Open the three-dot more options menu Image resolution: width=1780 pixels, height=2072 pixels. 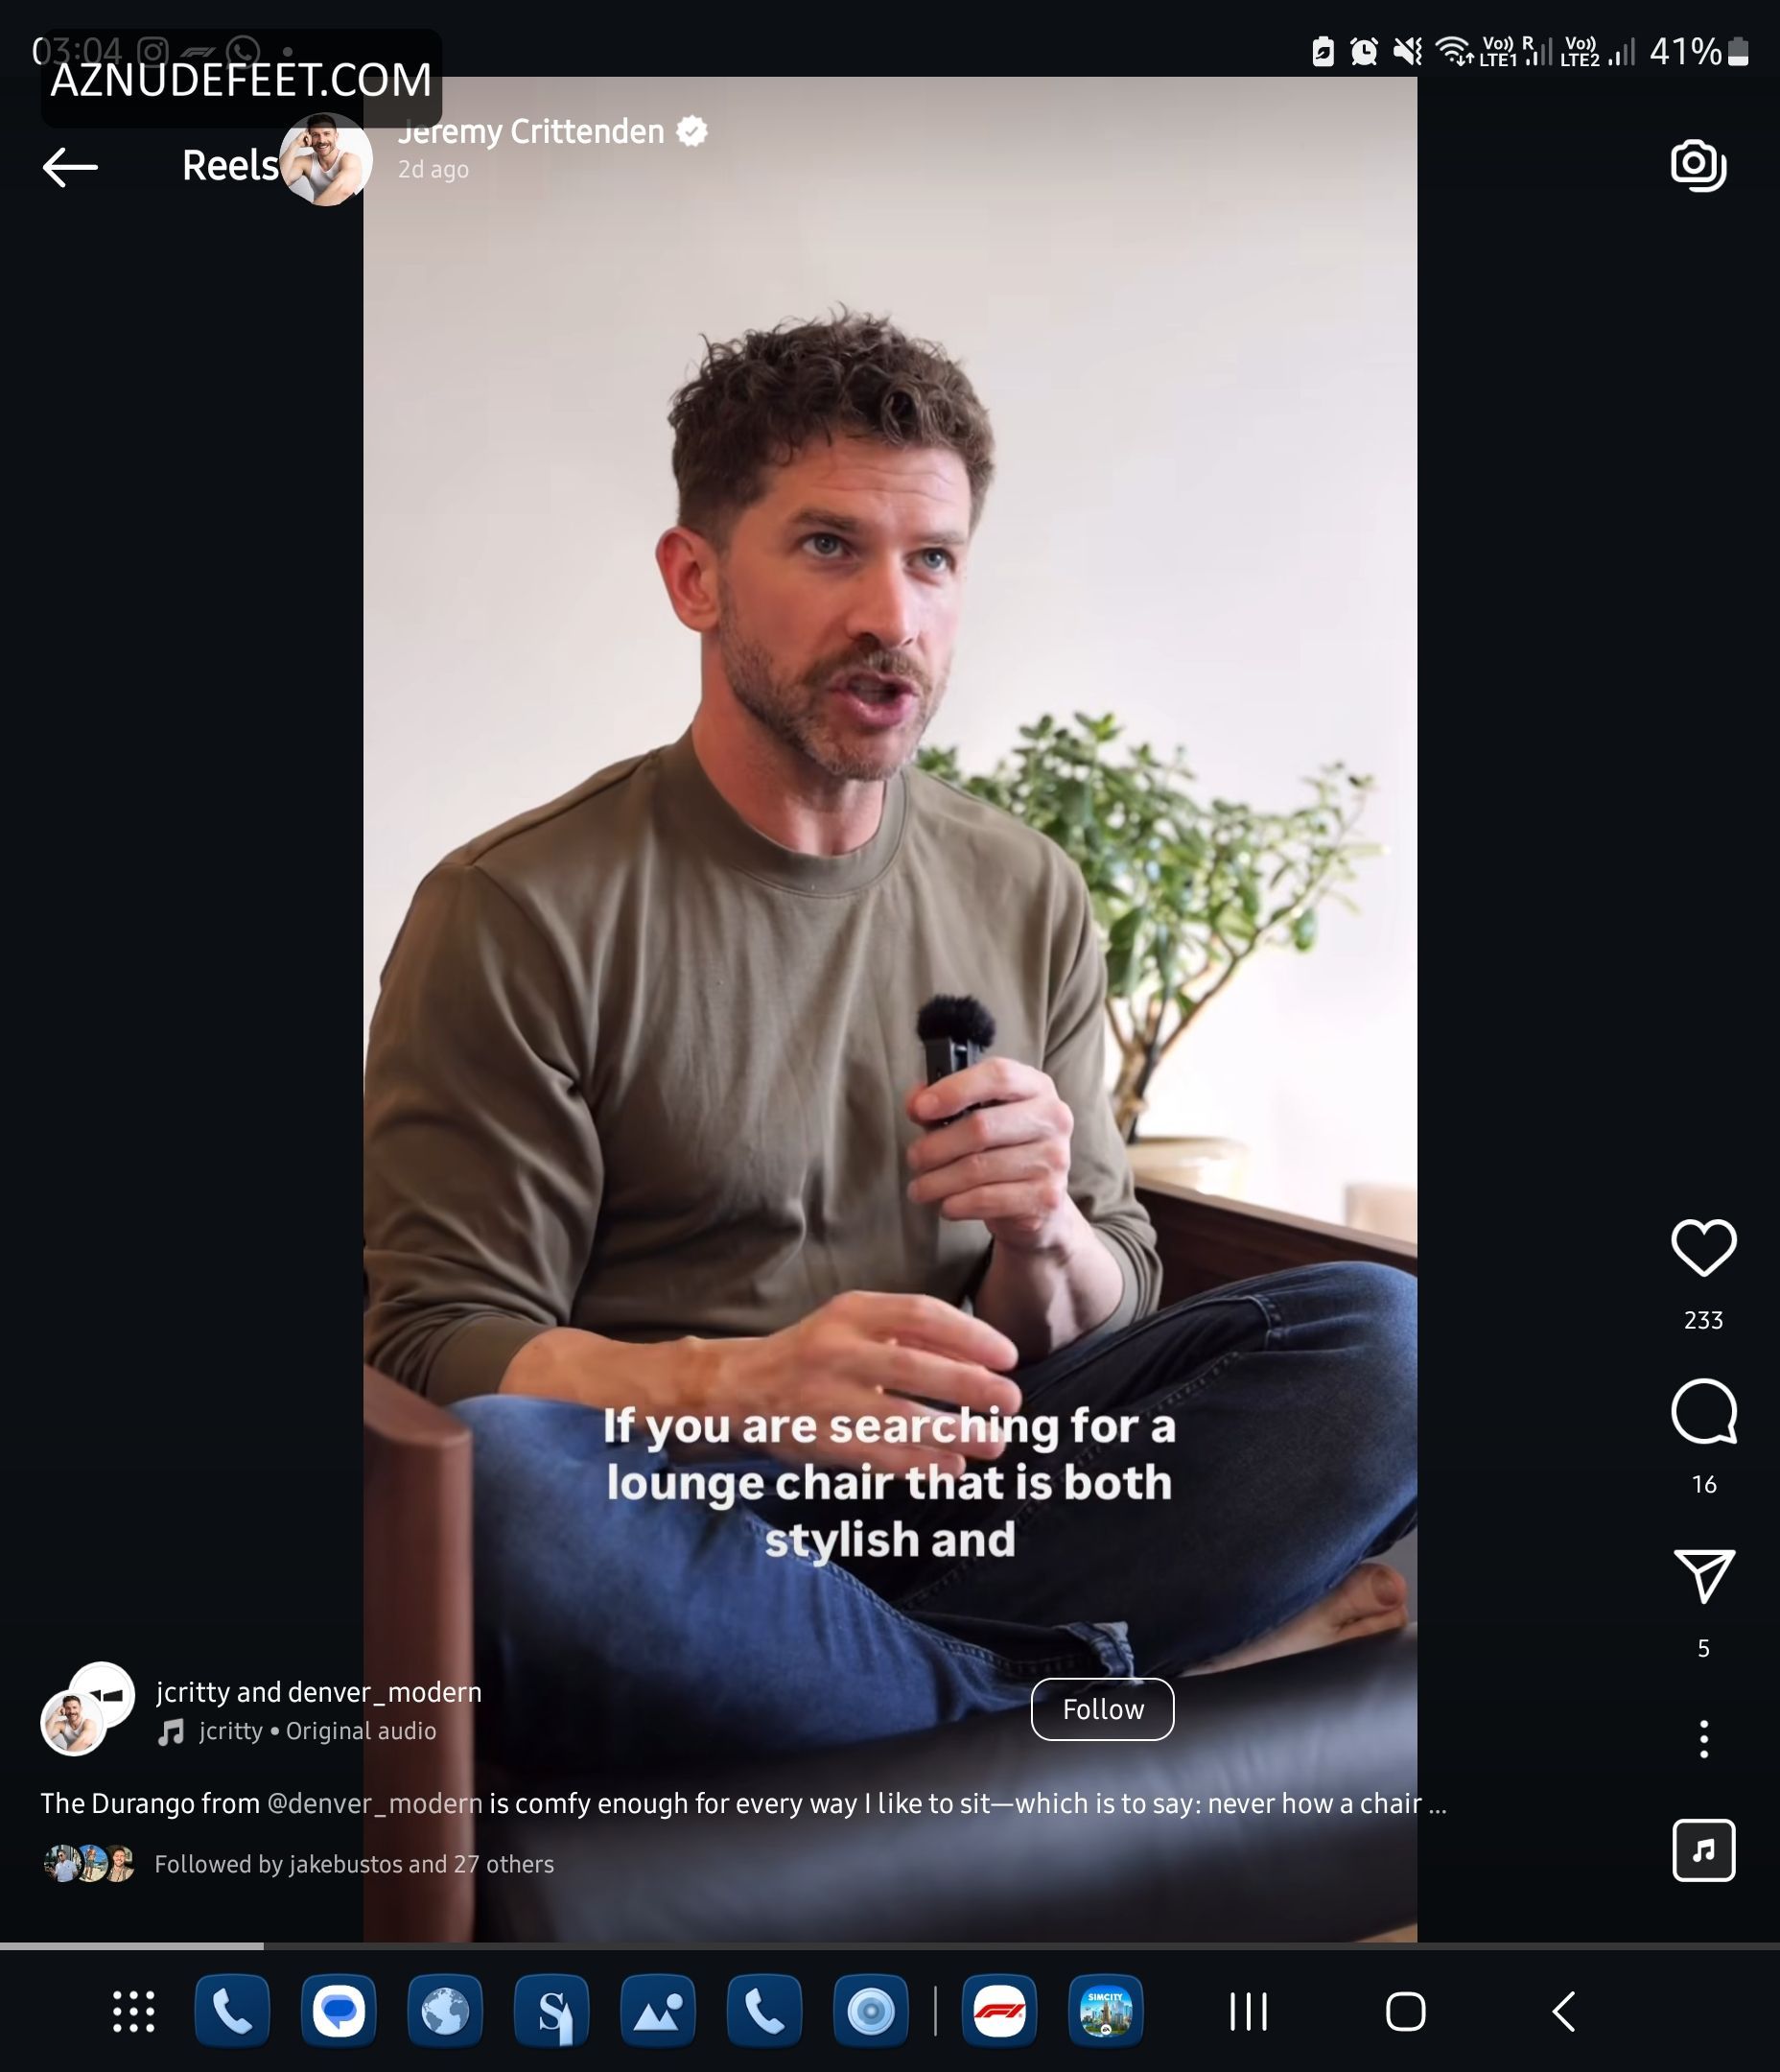pyautogui.click(x=1703, y=1740)
